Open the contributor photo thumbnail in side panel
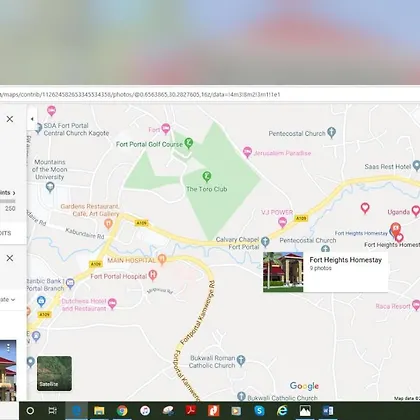This screenshot has width=420, height=420. [x=8, y=370]
